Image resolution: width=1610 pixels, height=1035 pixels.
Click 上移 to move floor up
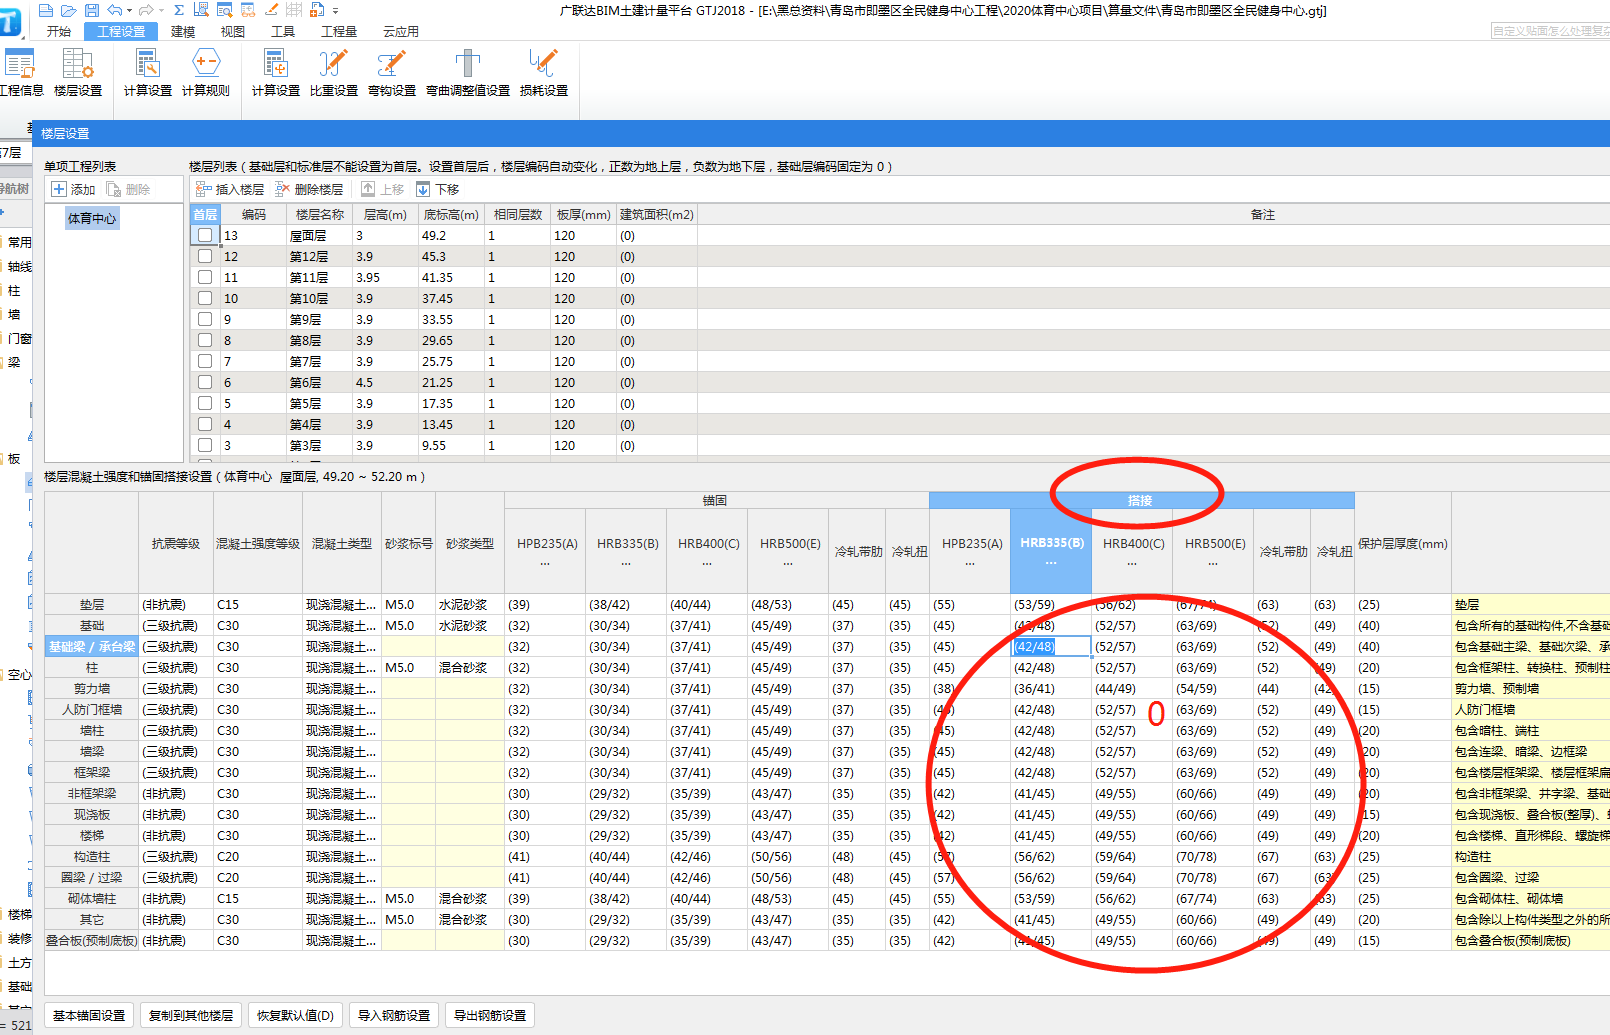pos(383,189)
